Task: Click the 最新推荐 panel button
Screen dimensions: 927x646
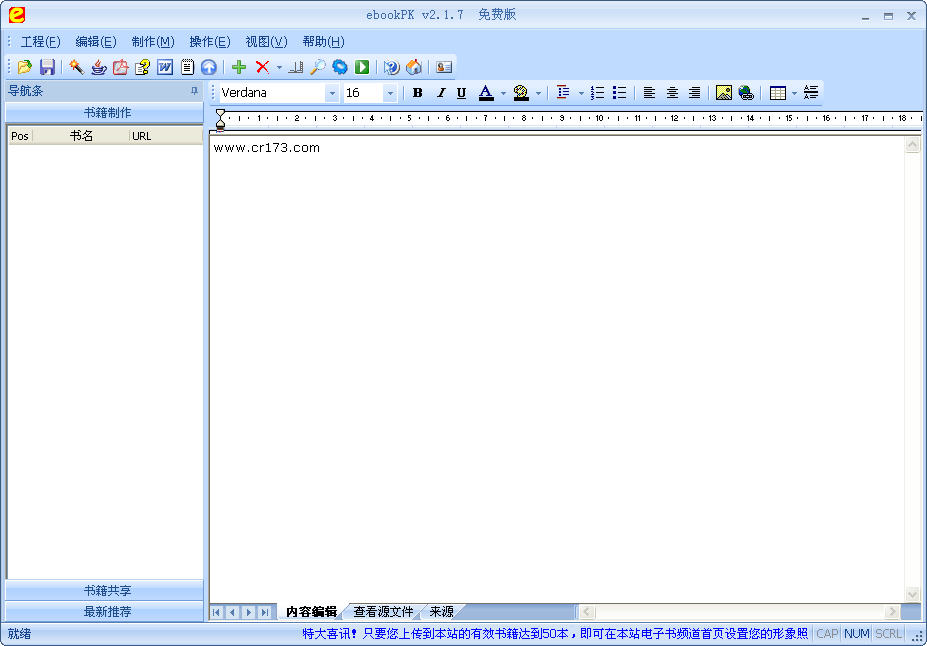Action: (106, 612)
